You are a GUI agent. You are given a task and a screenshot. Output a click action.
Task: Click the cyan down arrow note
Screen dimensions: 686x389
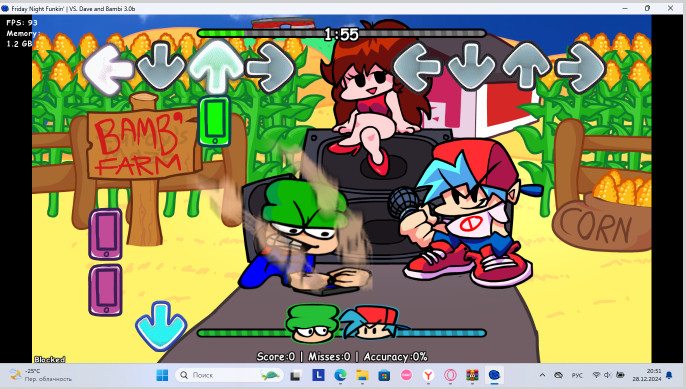tap(161, 326)
